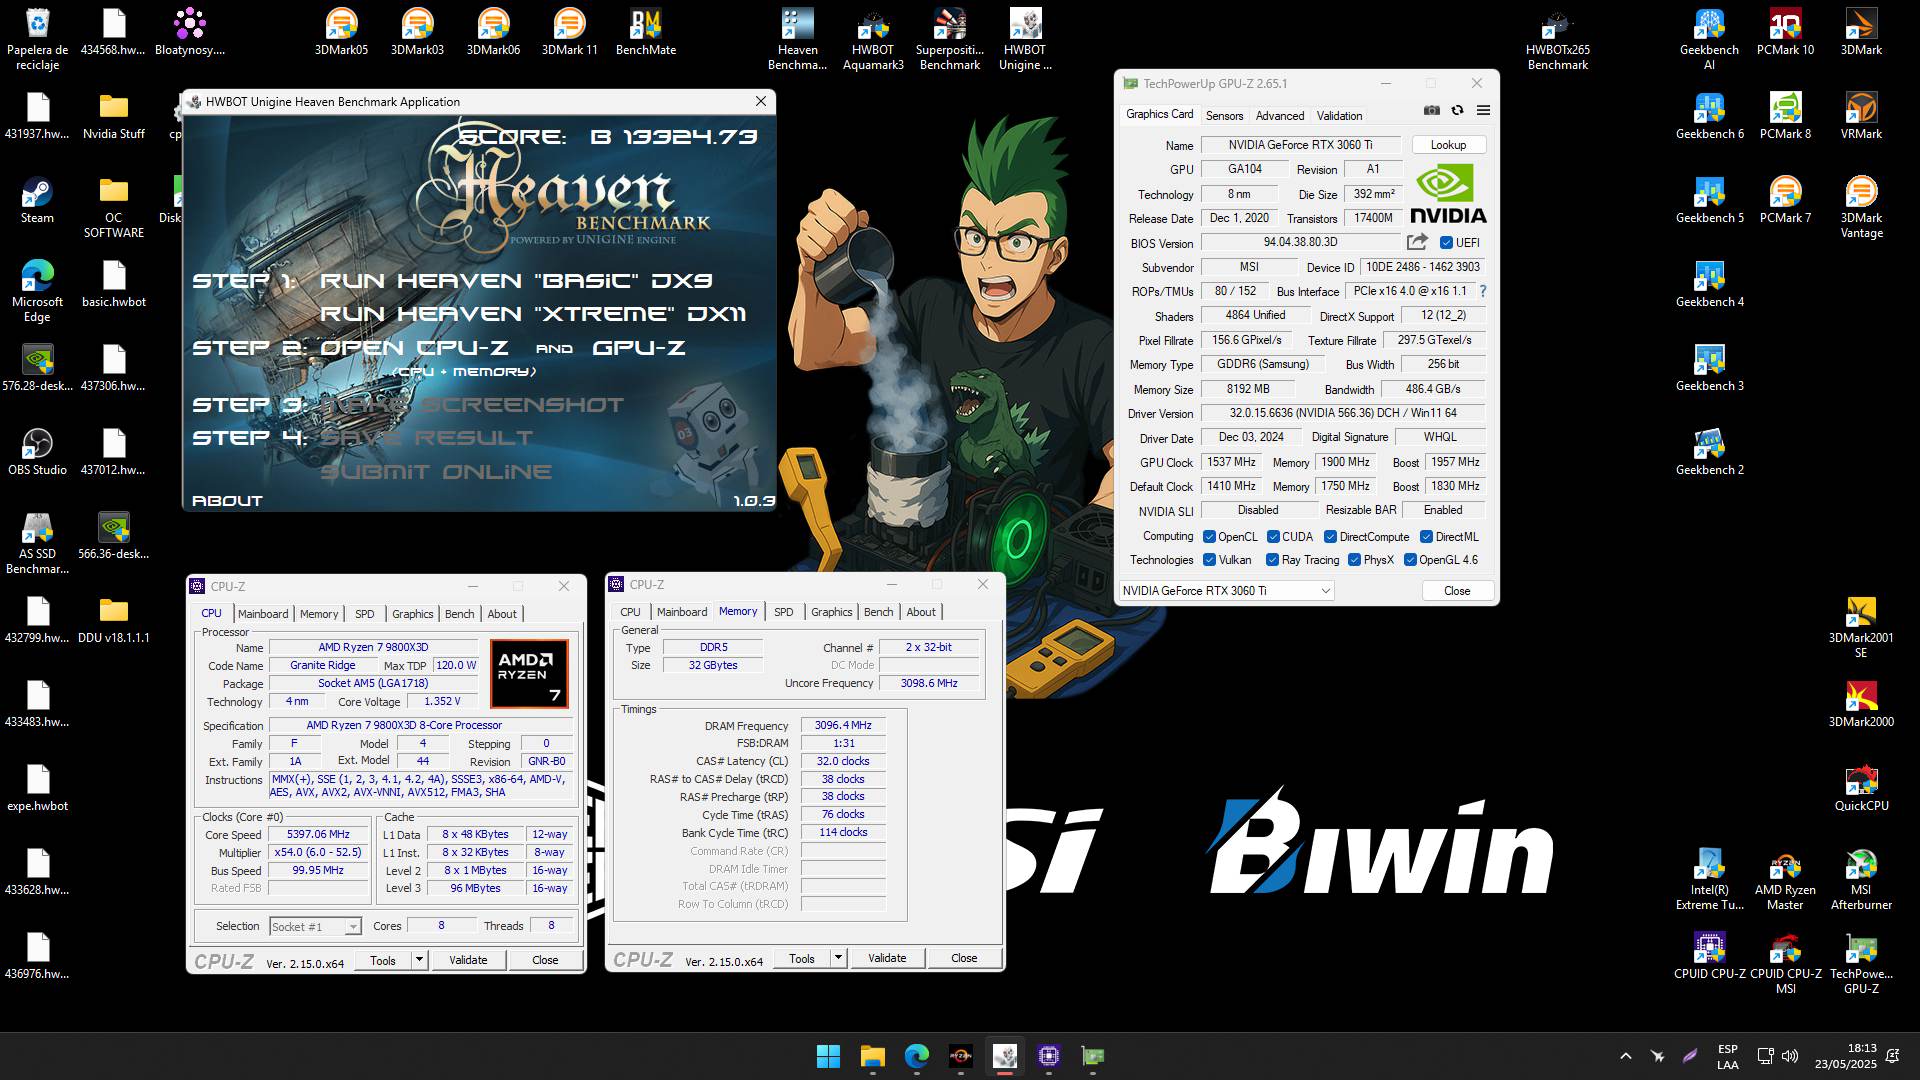This screenshot has height=1080, width=1920.
Task: Click GPU-Z link in Heaven app
Action: point(639,348)
